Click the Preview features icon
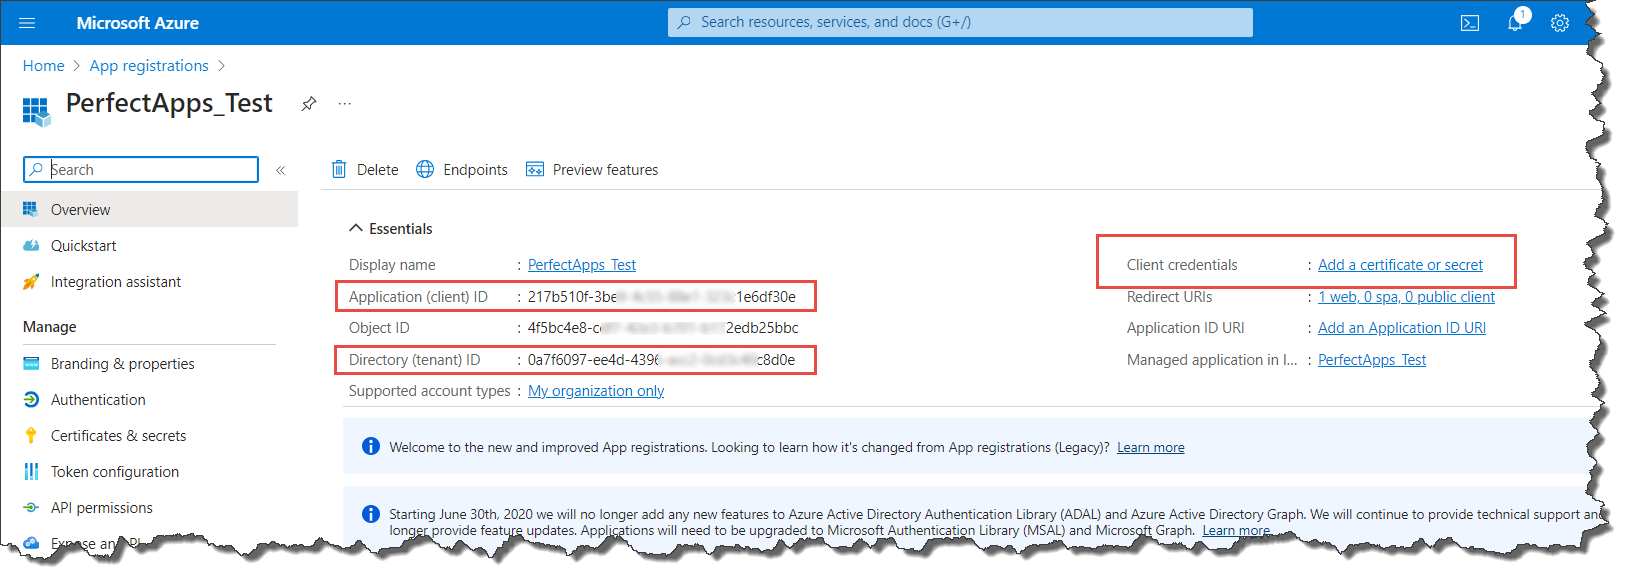 [x=535, y=169]
